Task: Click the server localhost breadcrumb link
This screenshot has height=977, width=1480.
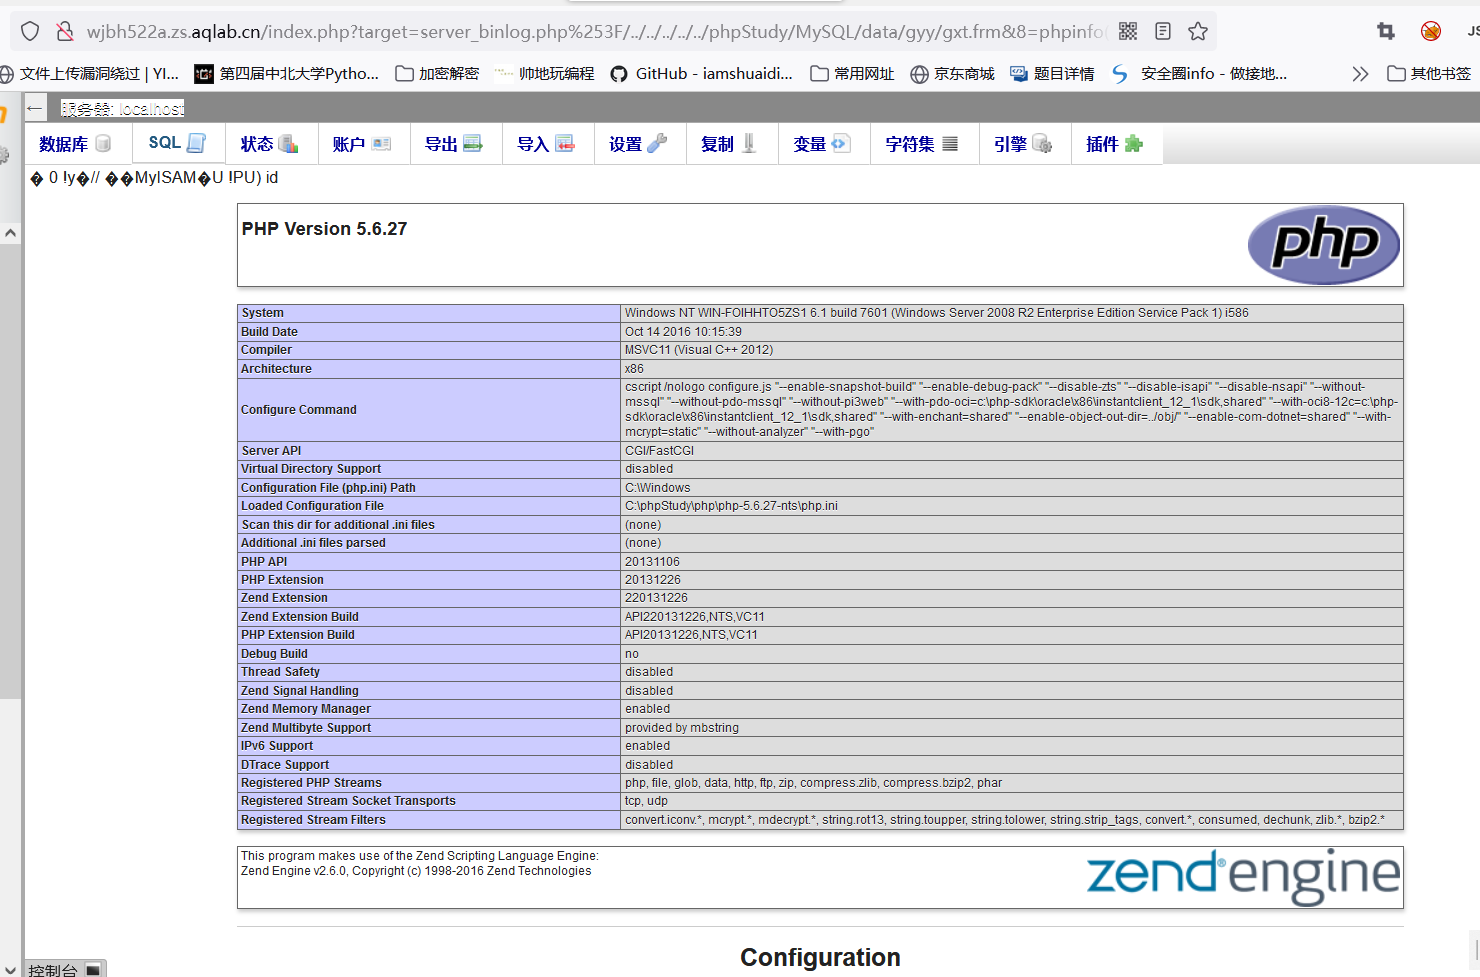Action: point(122,108)
